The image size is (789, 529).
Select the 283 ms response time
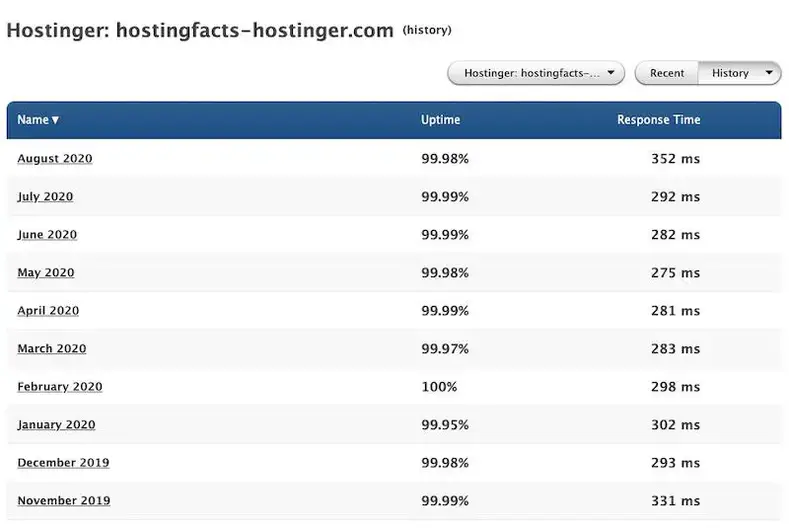tap(675, 348)
